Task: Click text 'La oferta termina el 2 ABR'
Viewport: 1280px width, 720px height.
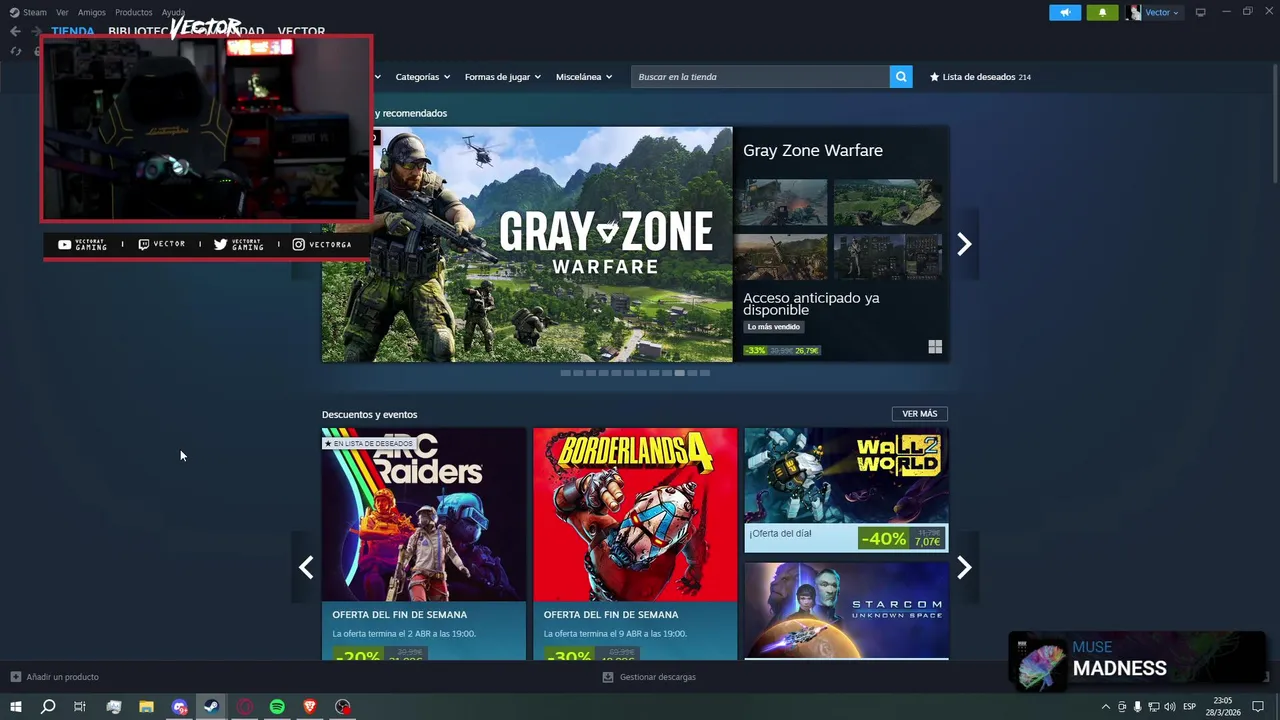Action: click(404, 634)
